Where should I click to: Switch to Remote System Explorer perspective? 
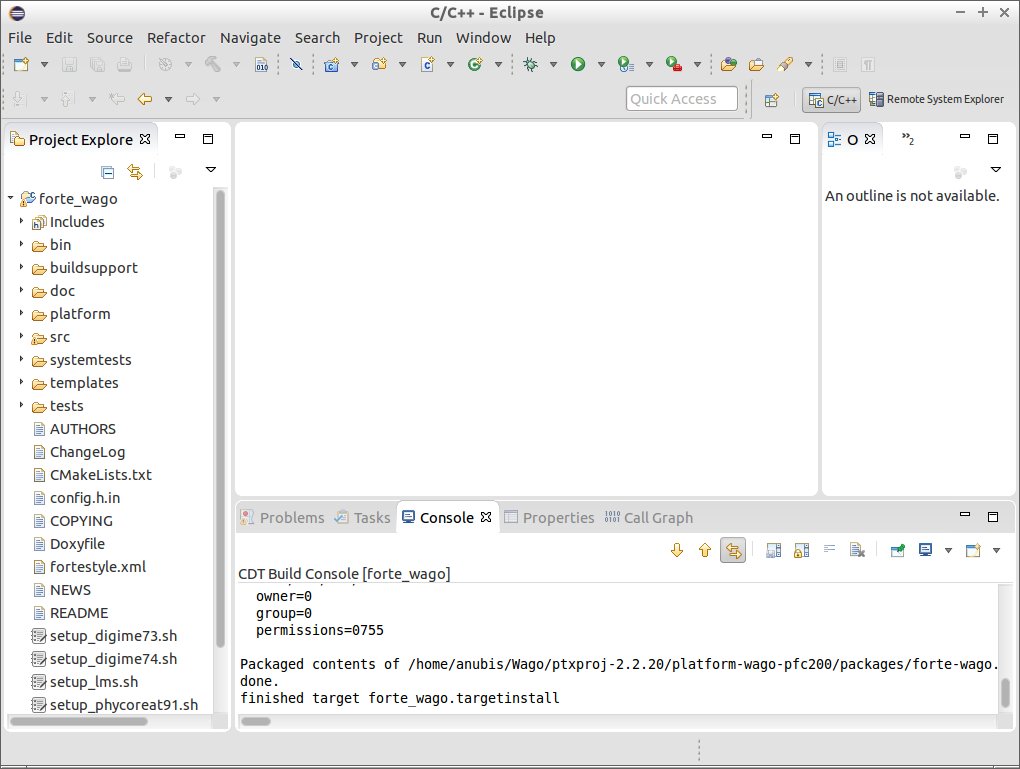pos(936,99)
